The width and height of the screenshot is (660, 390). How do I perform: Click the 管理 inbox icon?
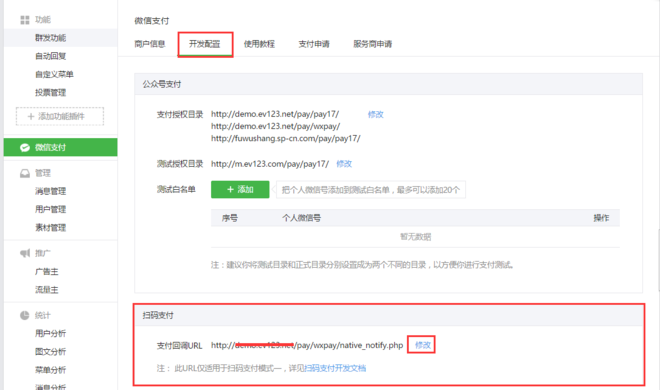point(25,173)
